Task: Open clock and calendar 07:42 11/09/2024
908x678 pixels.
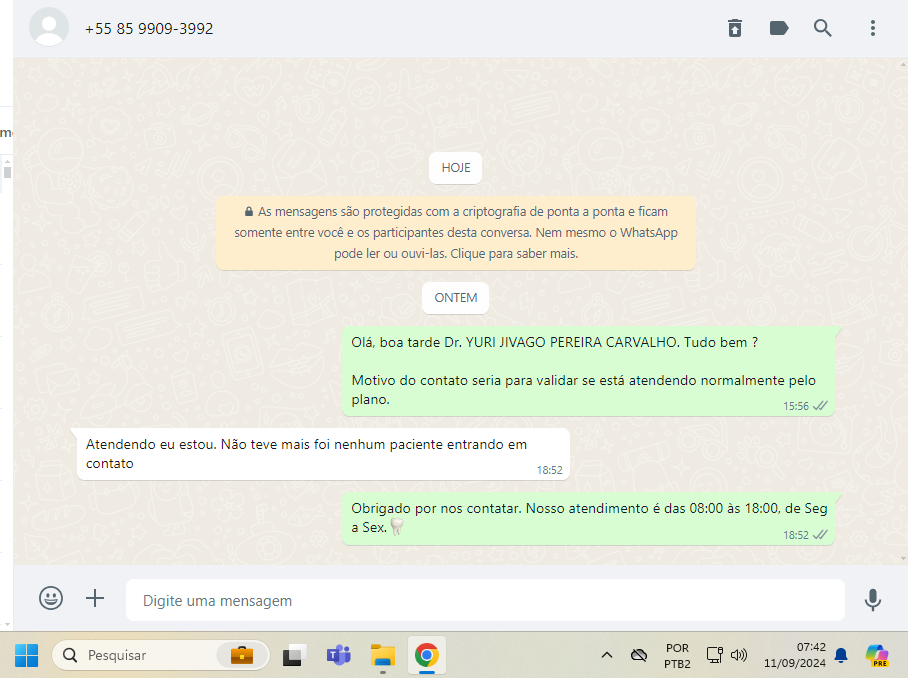Action: (x=794, y=655)
